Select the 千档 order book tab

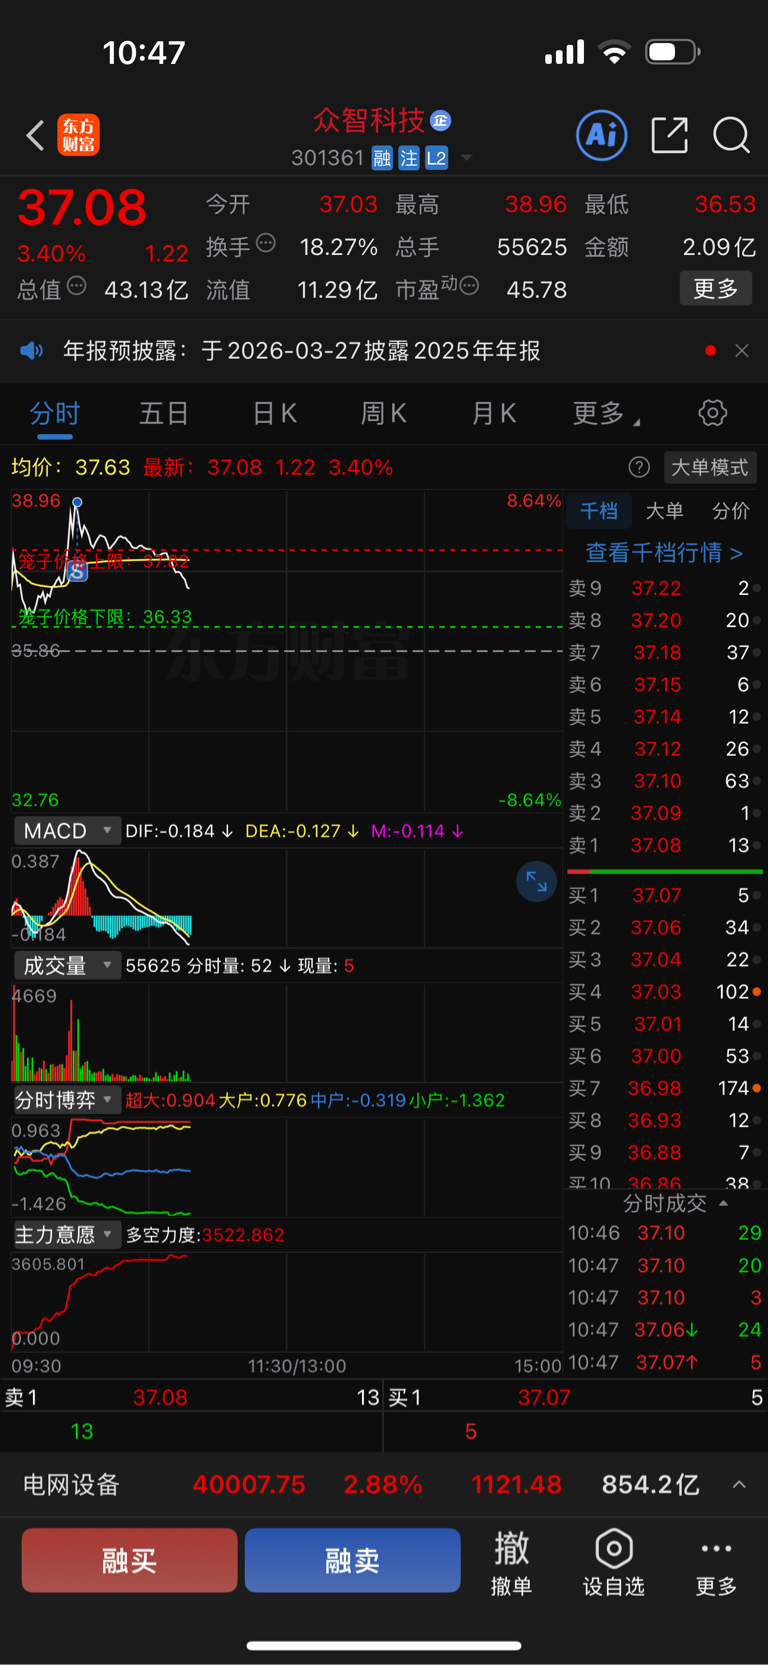click(599, 511)
